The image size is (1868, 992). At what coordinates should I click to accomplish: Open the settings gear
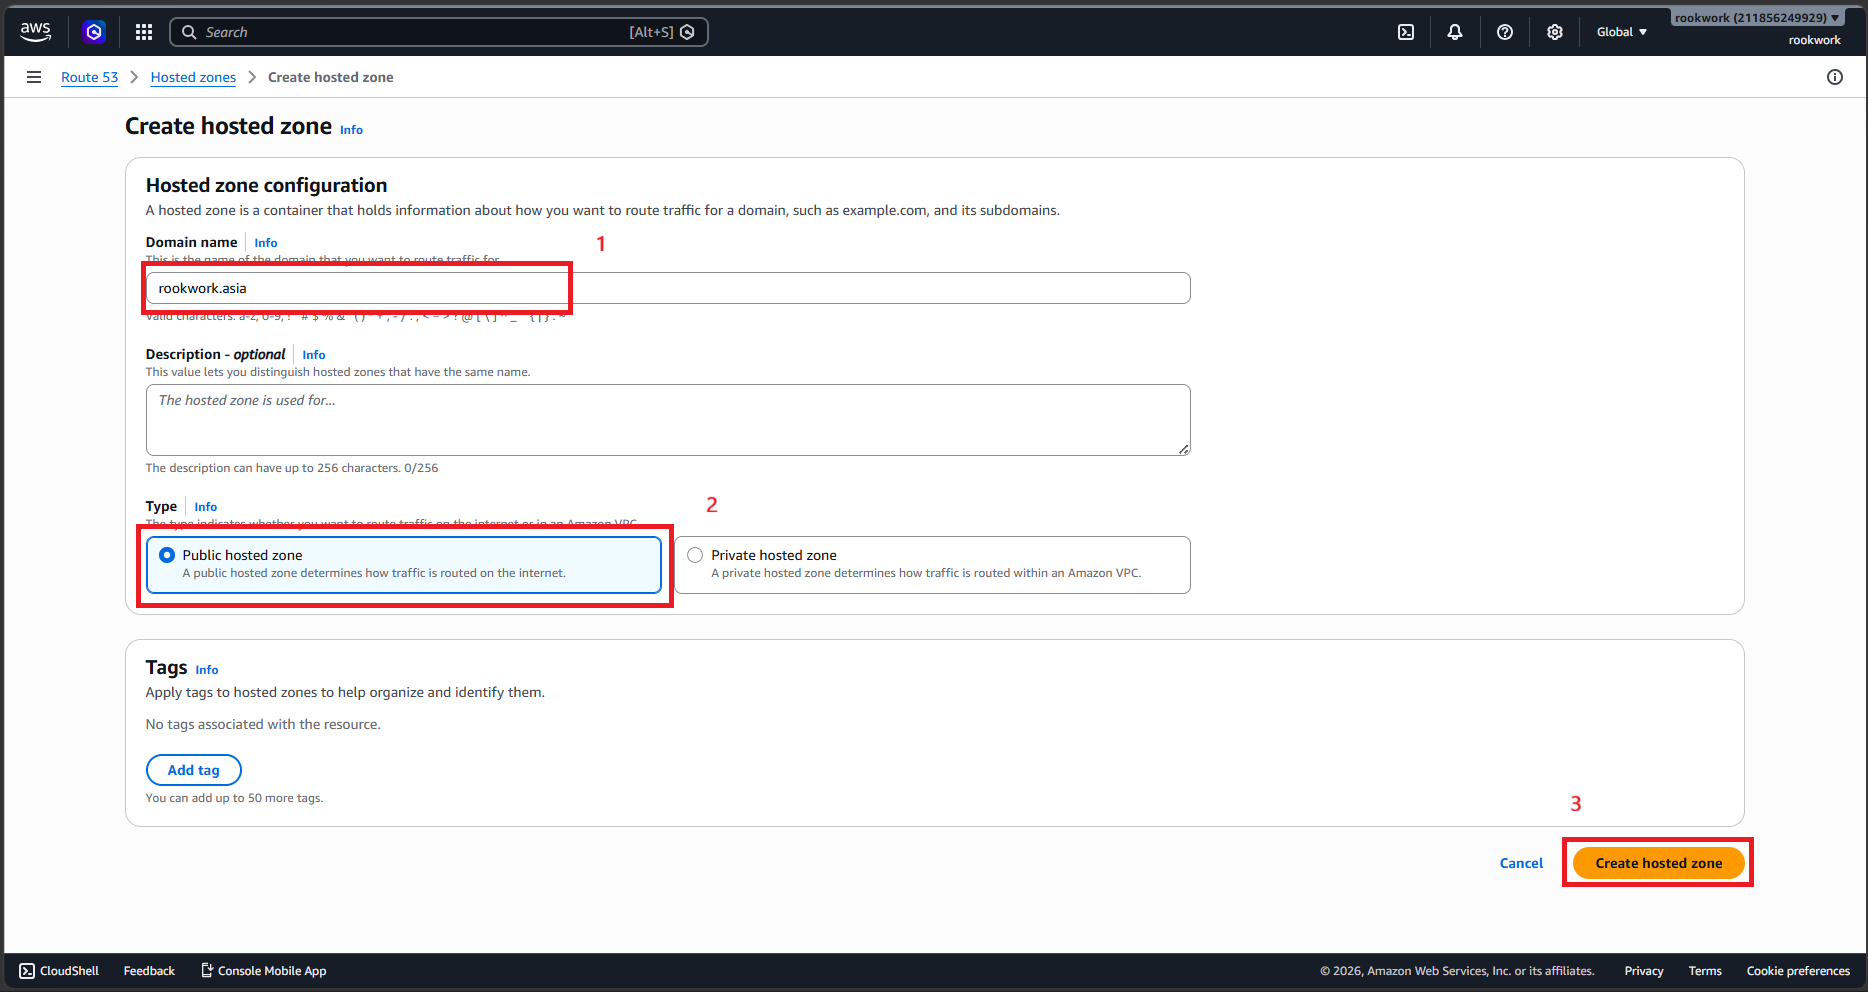click(x=1555, y=32)
